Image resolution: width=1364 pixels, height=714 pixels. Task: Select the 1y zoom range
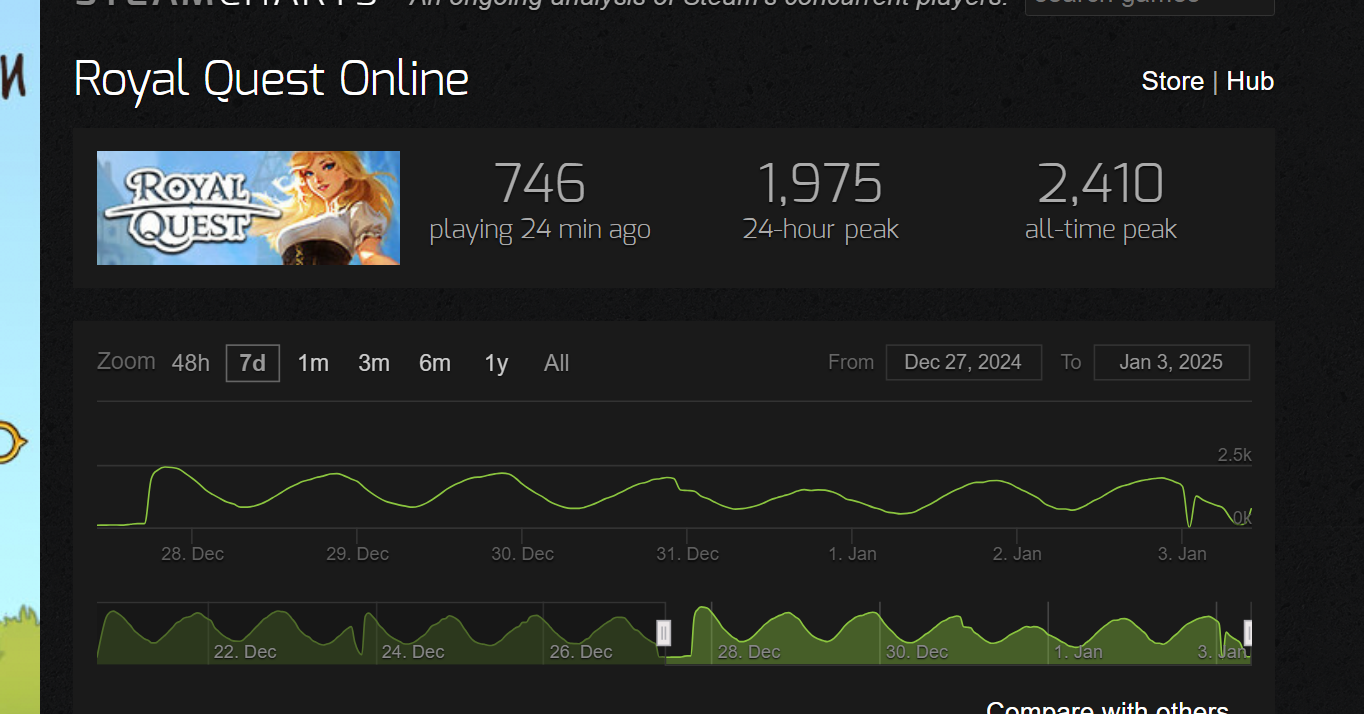click(x=496, y=363)
